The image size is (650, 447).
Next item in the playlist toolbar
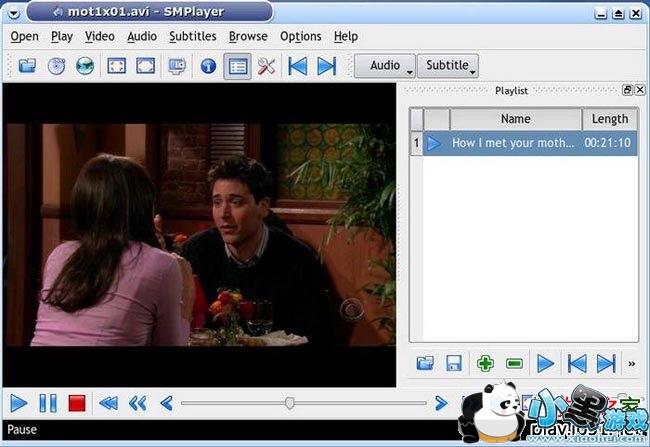coord(606,364)
